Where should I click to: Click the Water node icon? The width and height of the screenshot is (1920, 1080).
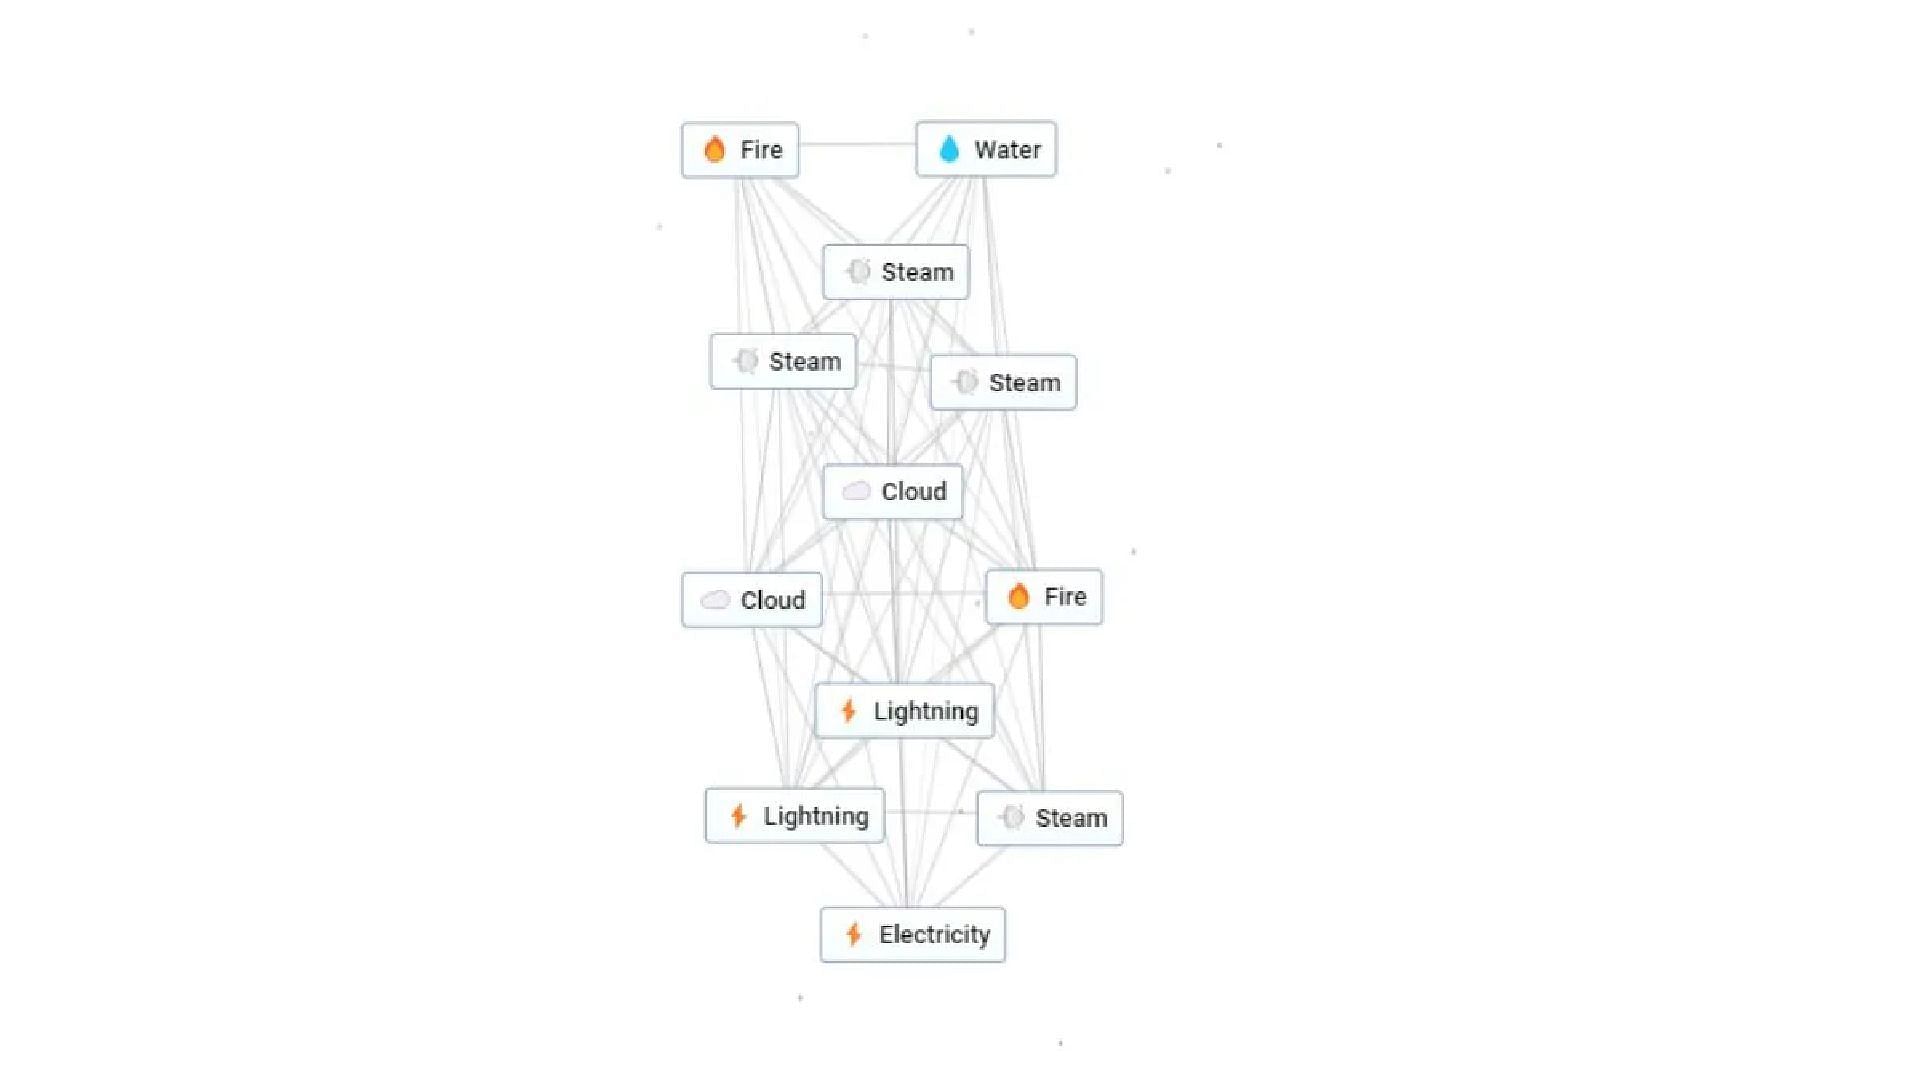coord(947,148)
